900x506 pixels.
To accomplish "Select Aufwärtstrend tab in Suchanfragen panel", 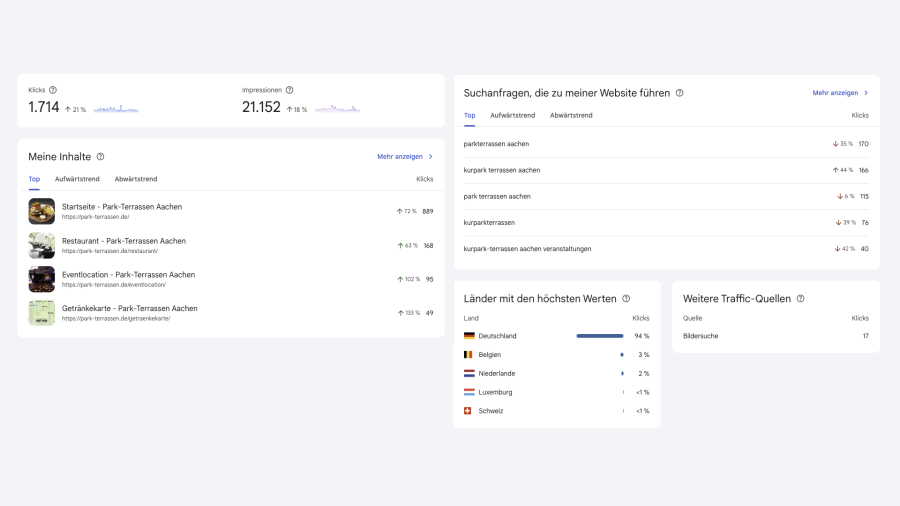I will (x=512, y=115).
